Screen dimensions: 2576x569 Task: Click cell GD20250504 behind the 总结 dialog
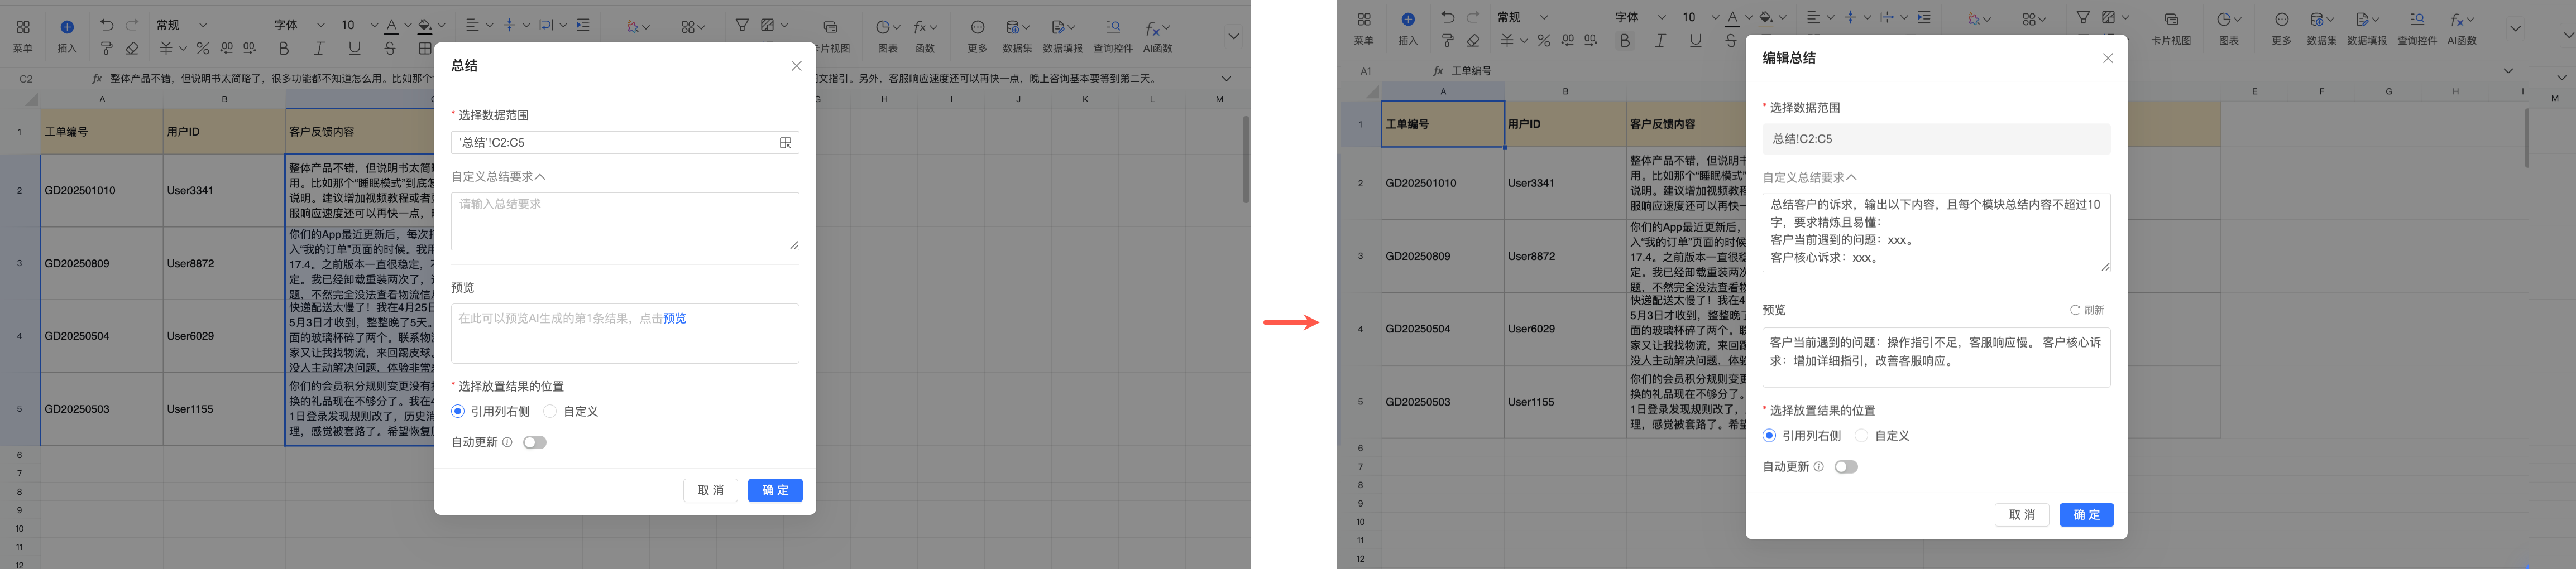point(102,336)
